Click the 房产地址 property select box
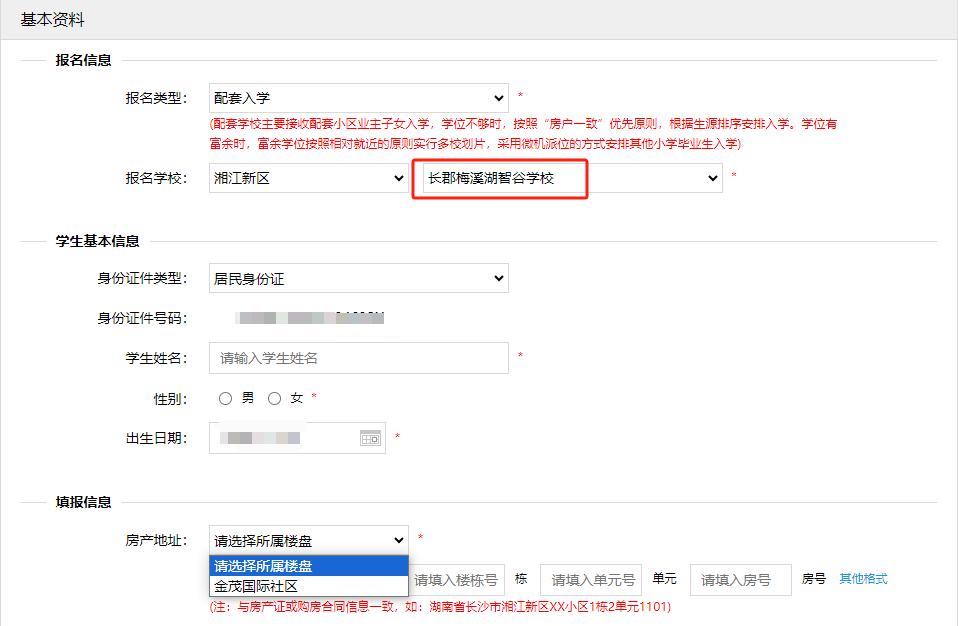The height and width of the screenshot is (626, 958). [309, 540]
